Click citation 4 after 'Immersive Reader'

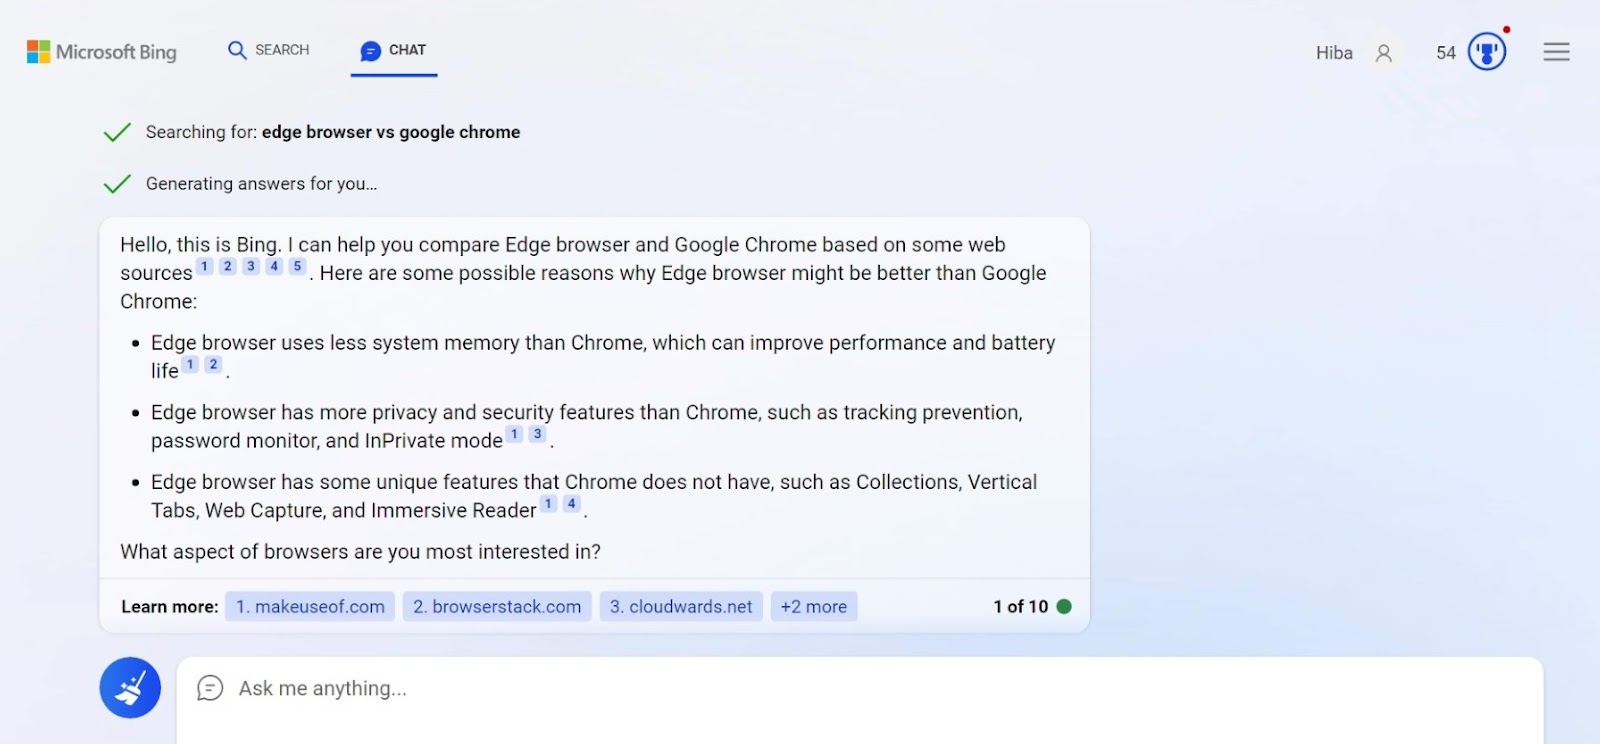pos(571,504)
